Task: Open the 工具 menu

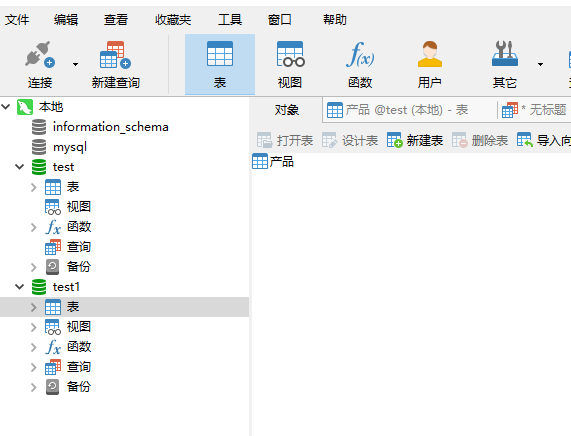Action: click(230, 19)
